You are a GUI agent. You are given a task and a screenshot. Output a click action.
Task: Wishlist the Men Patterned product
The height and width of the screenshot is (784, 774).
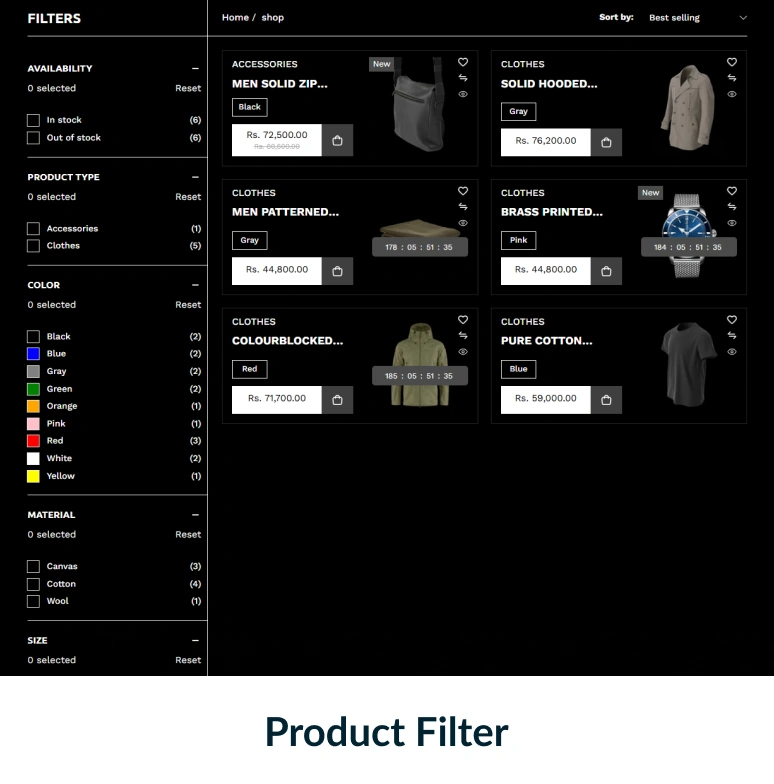[x=463, y=191]
